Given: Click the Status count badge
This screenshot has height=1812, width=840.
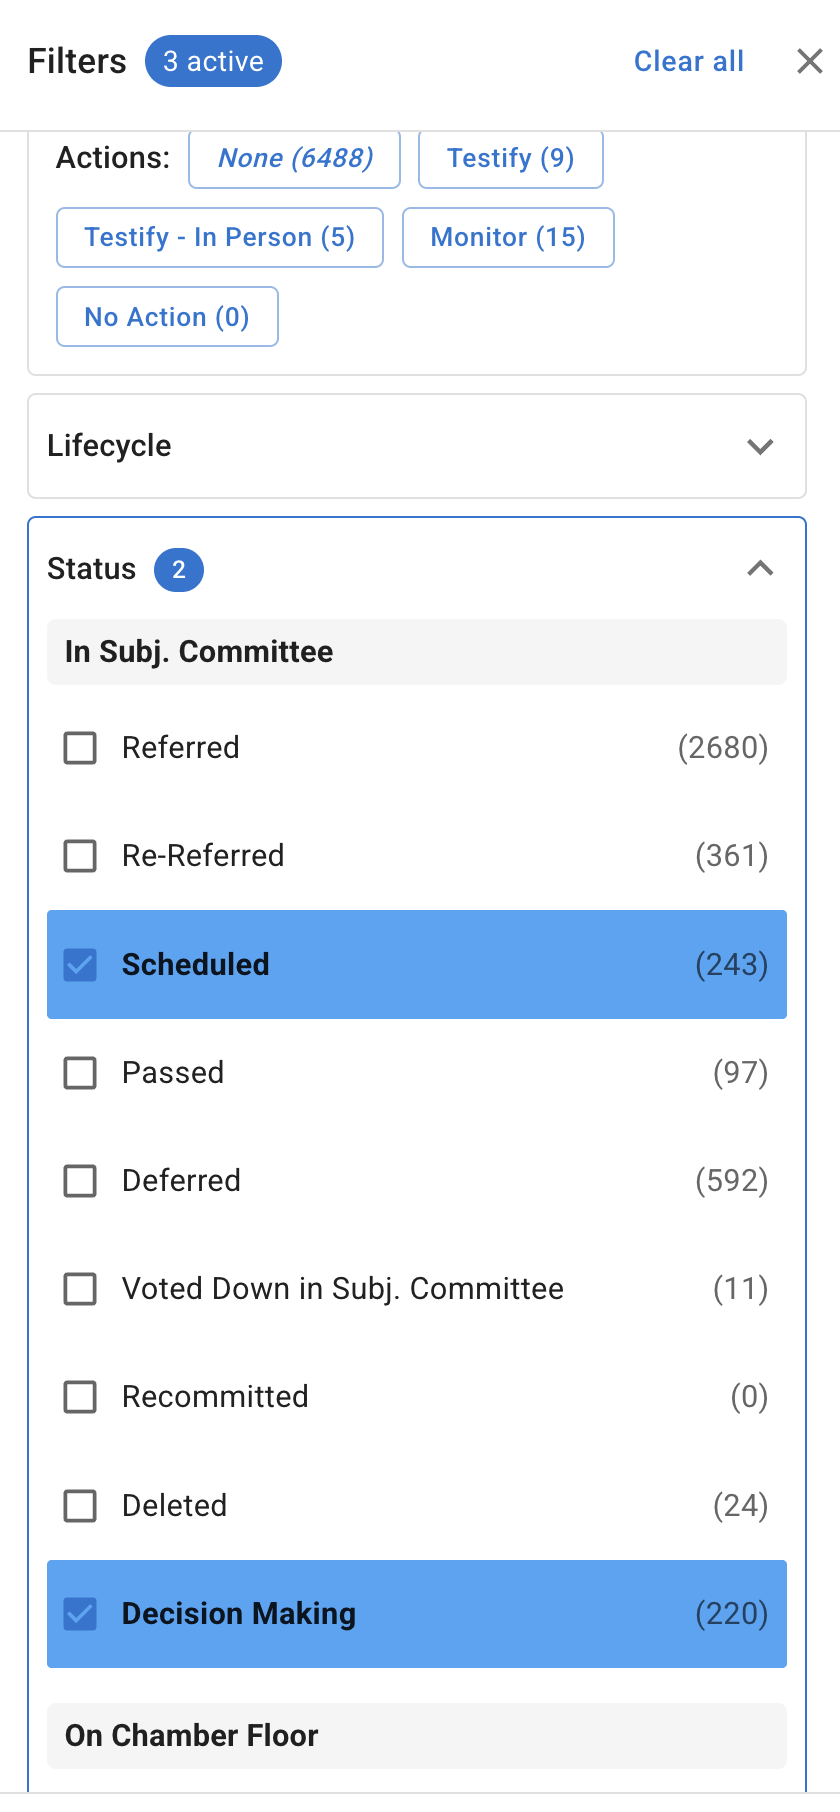Looking at the screenshot, I should pos(178,569).
